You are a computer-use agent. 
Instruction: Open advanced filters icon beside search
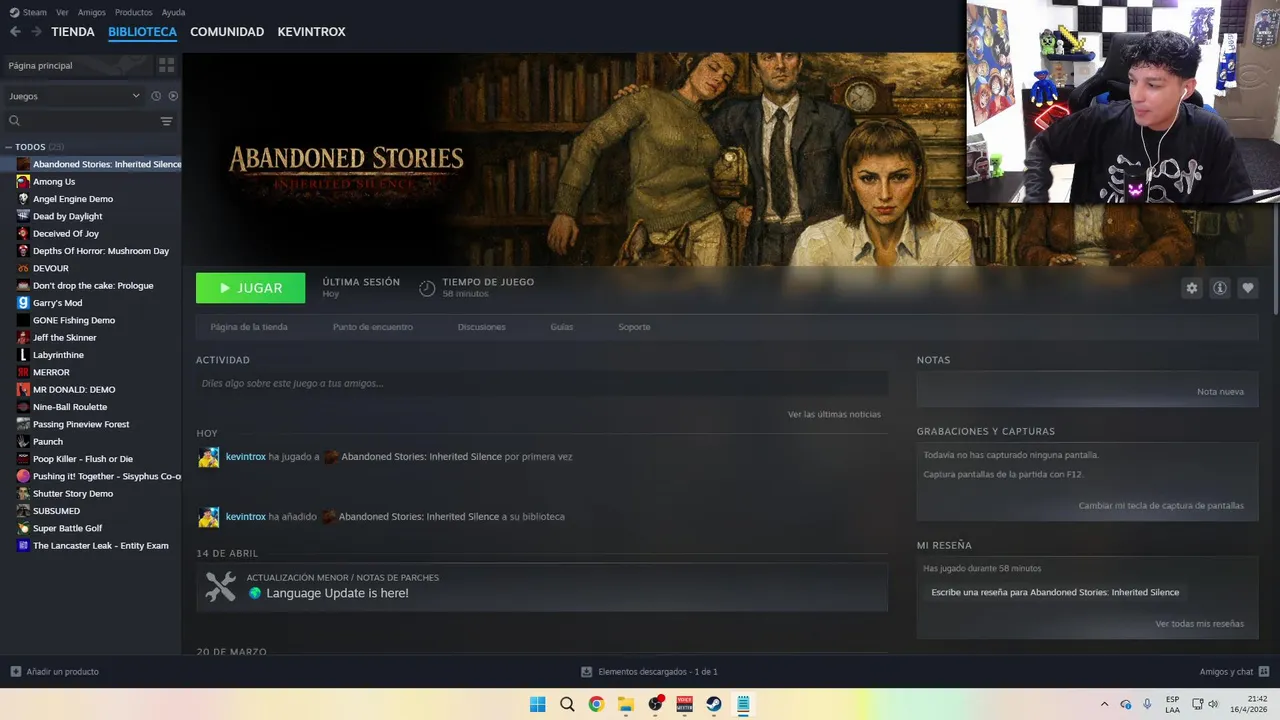(x=166, y=121)
